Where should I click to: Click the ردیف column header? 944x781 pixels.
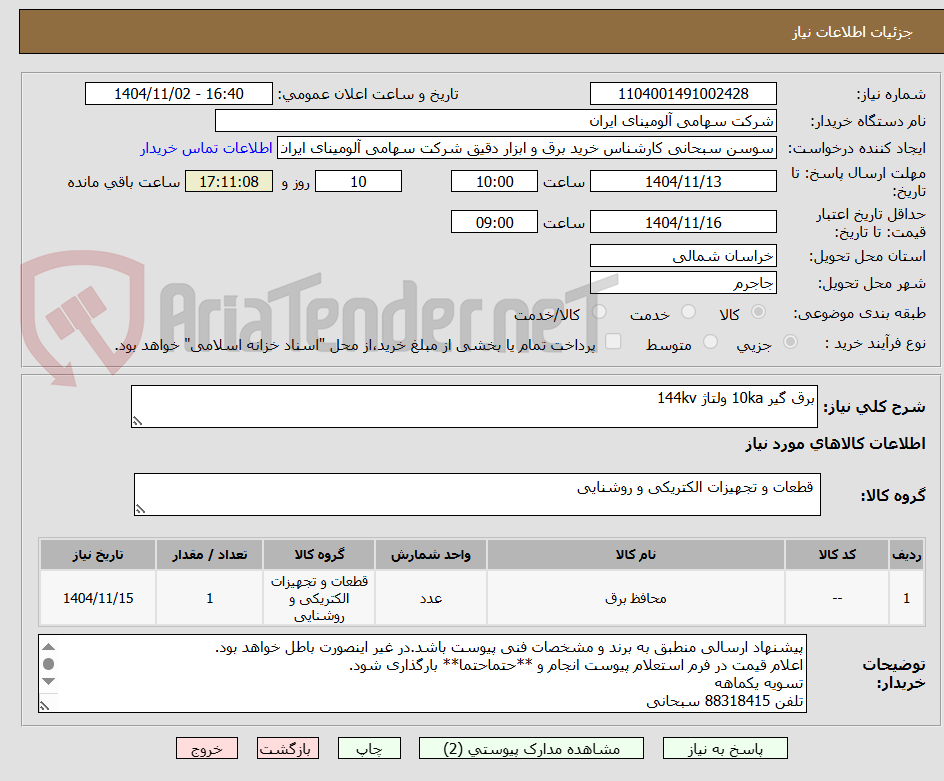click(907, 555)
